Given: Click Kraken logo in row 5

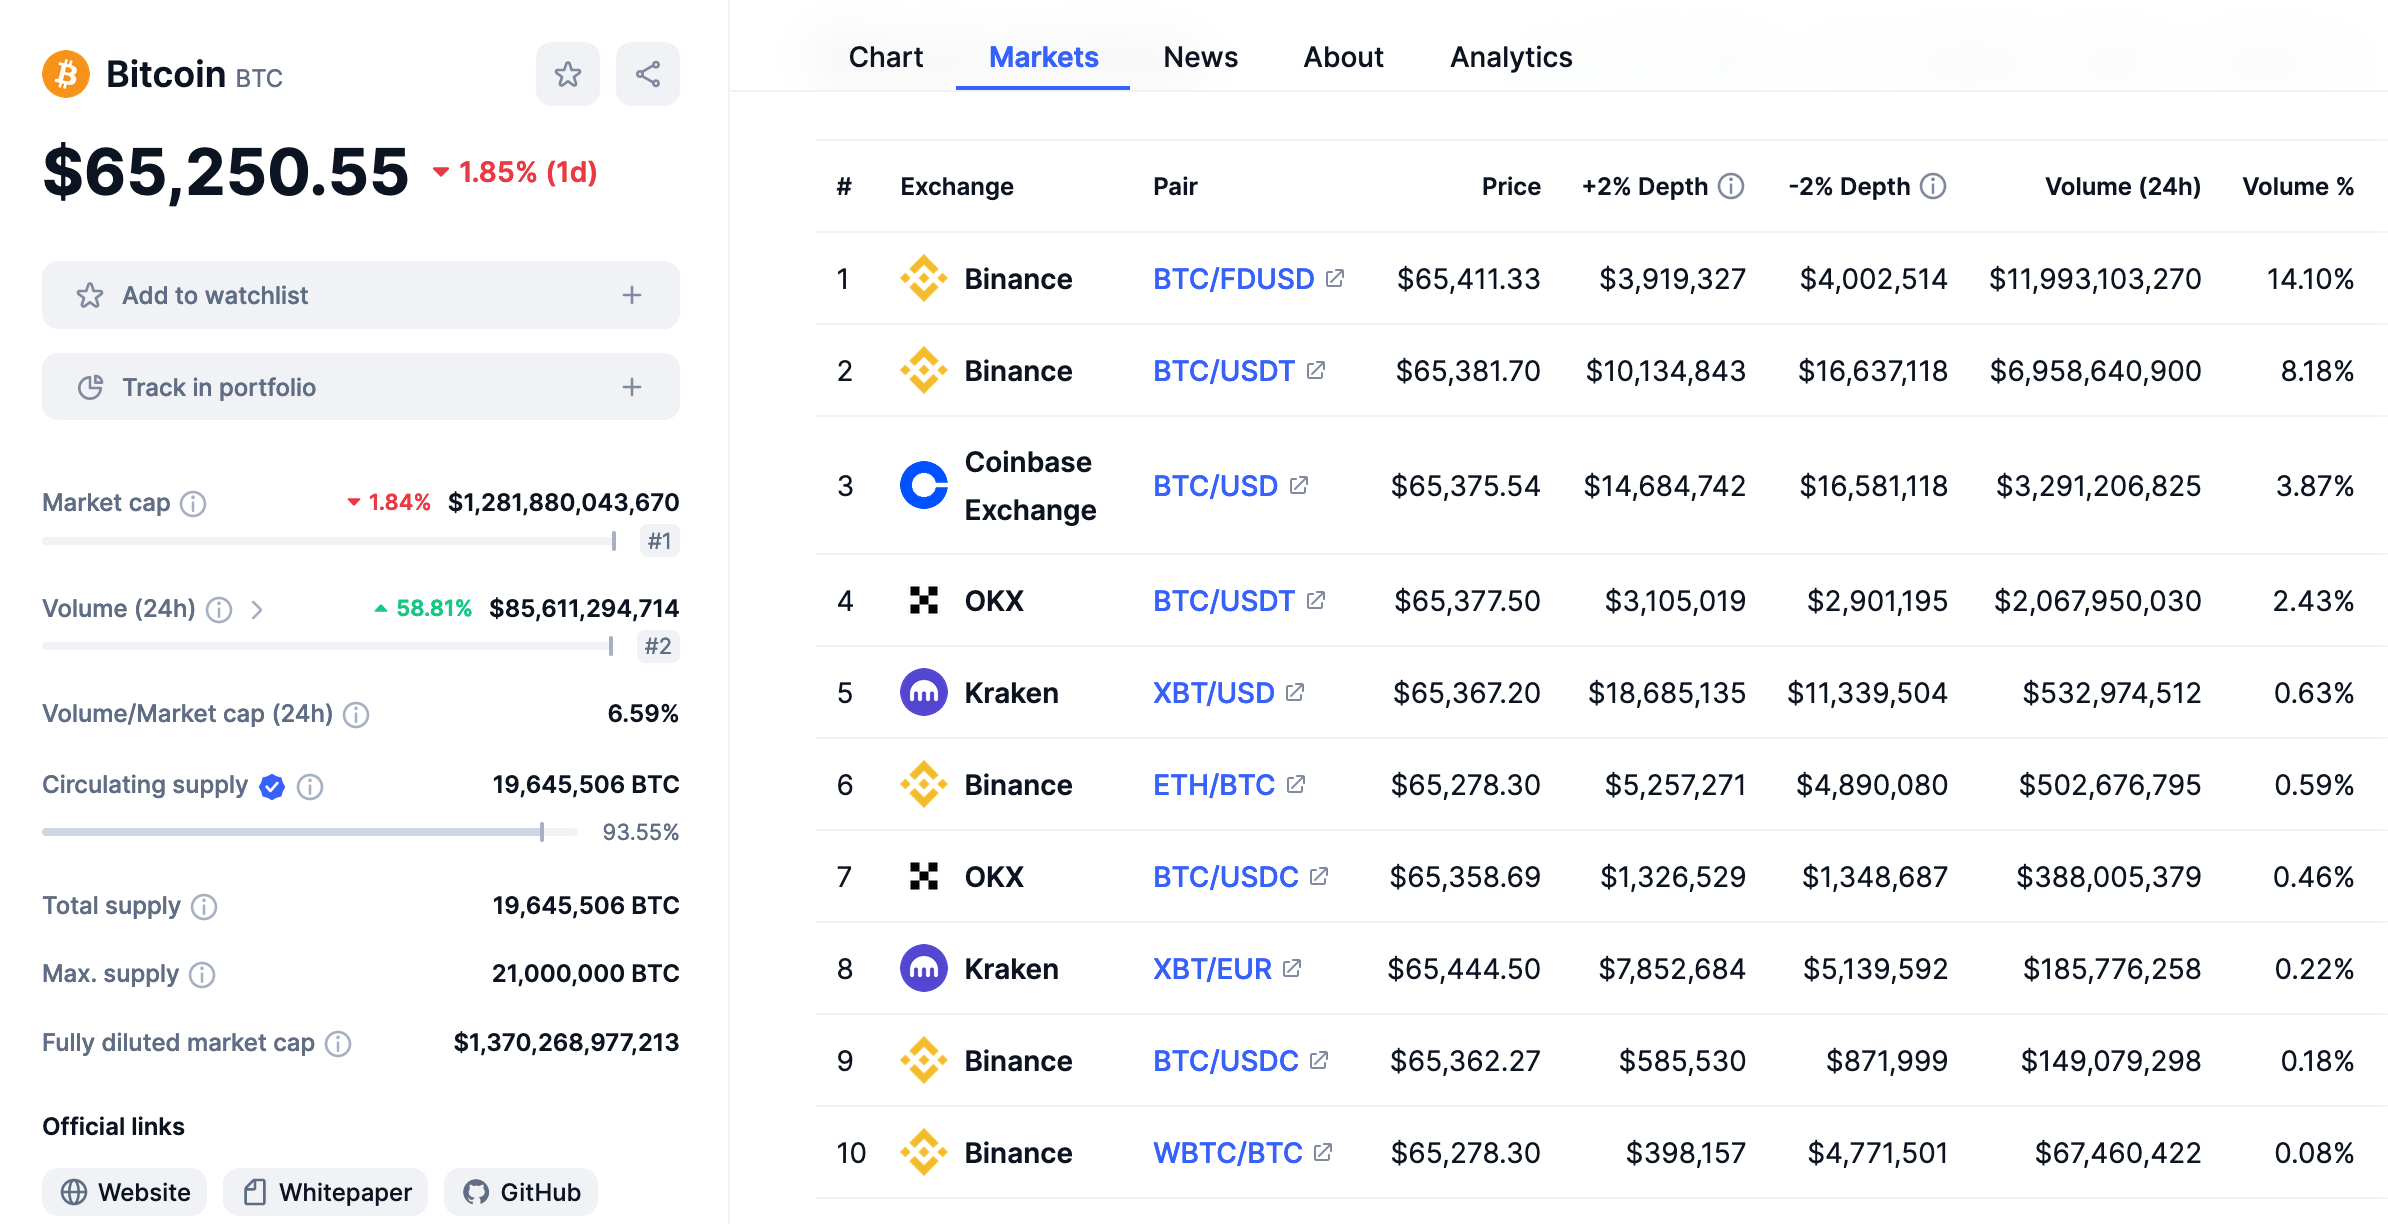Looking at the screenshot, I should click(924, 692).
